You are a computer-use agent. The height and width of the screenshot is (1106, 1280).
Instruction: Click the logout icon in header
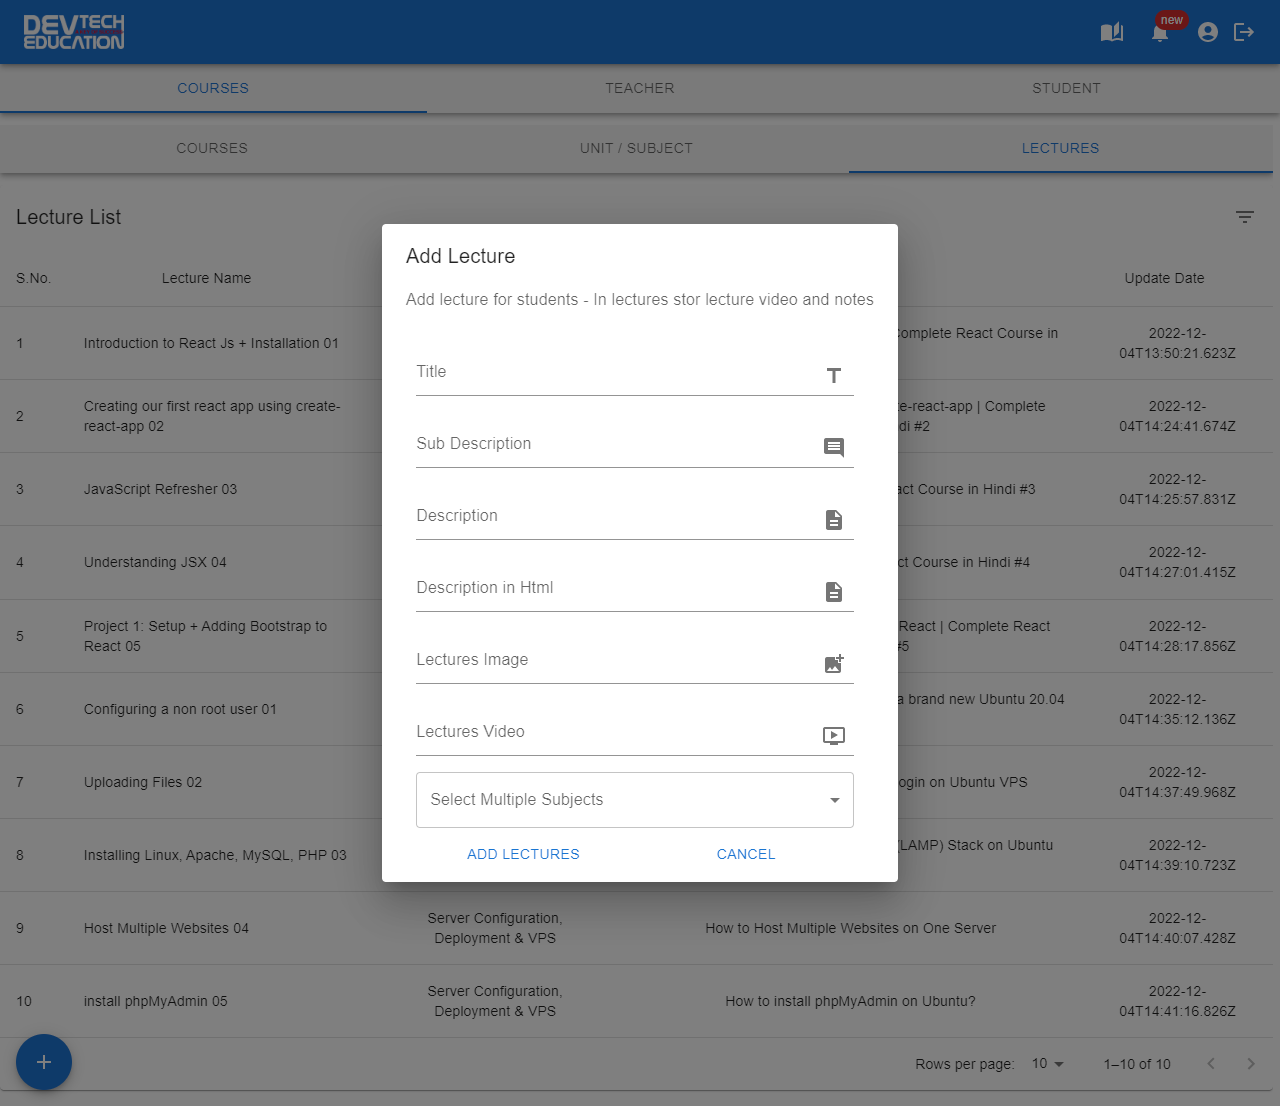point(1244,32)
